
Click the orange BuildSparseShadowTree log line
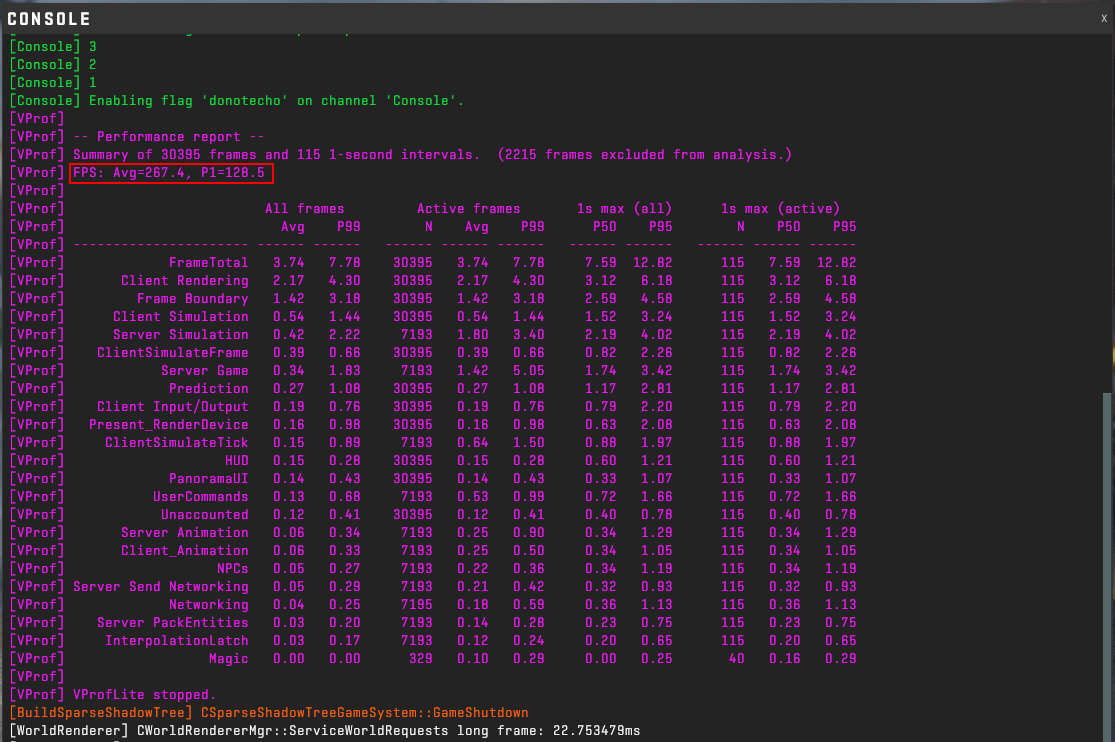[270, 713]
